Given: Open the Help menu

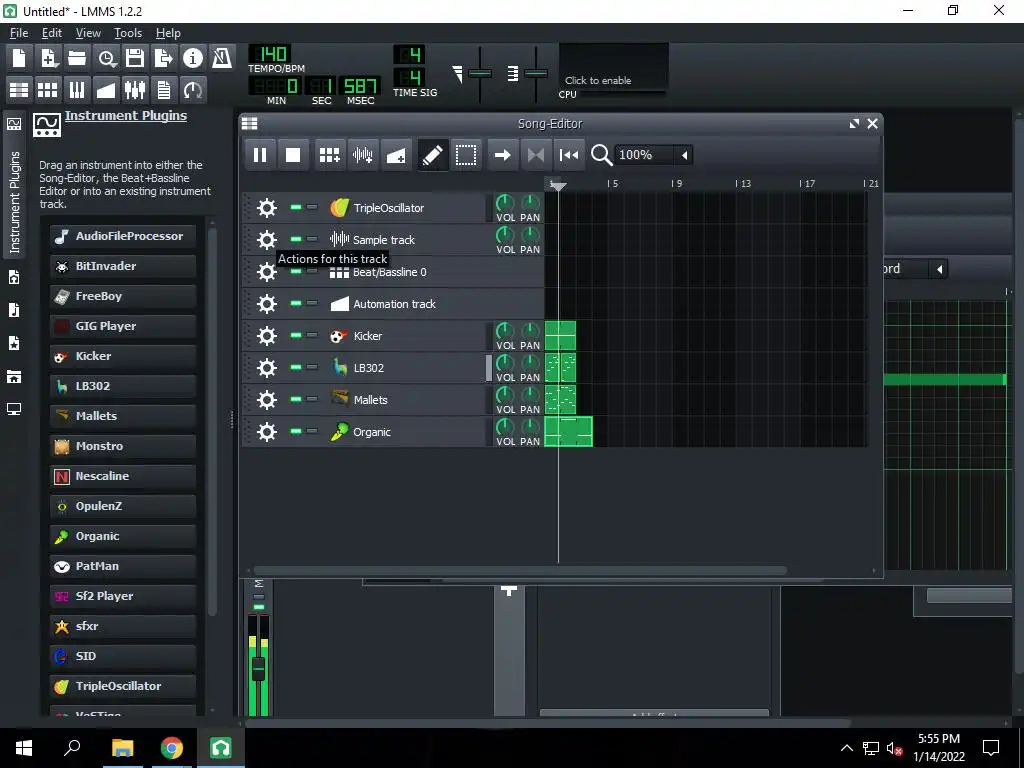Looking at the screenshot, I should tap(168, 33).
